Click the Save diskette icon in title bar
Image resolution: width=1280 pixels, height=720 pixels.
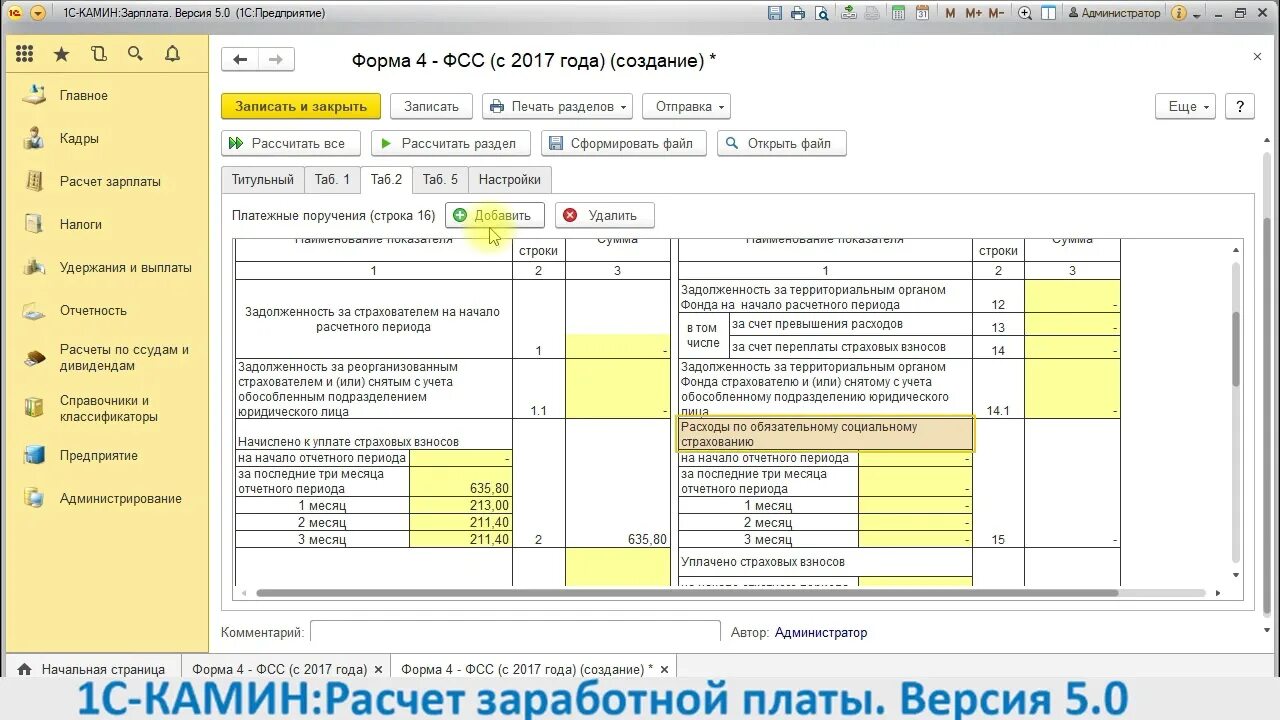click(775, 13)
